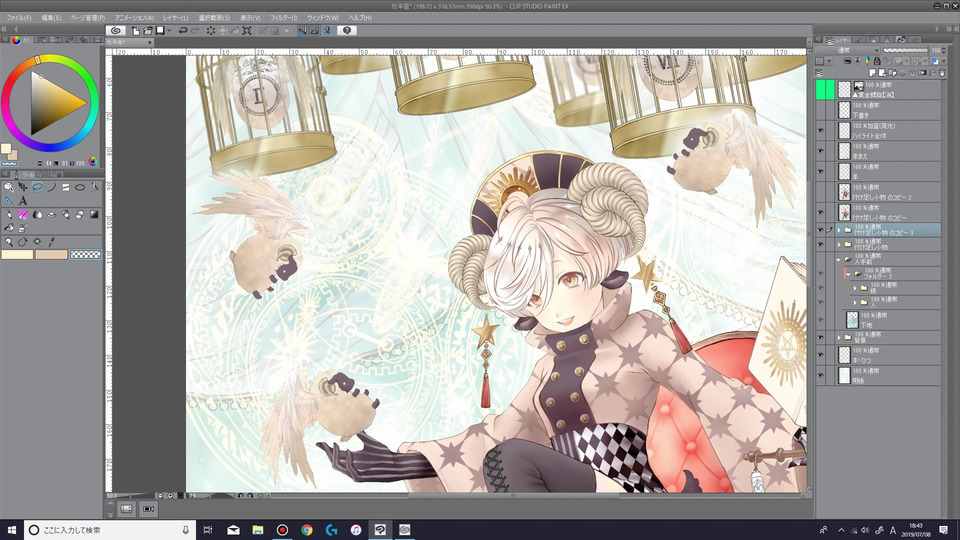
Task: Select the pink highlighted brush tool
Action: [23, 214]
